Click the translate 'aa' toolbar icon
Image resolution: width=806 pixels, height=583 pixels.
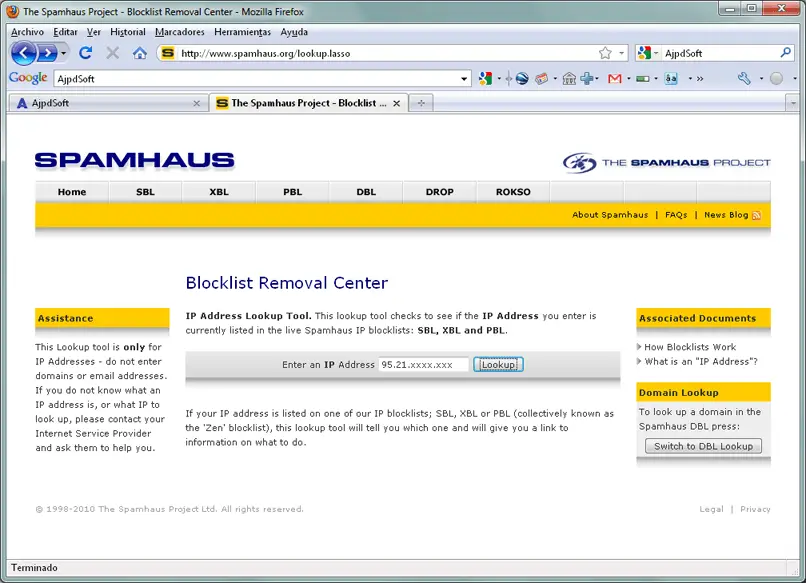pyautogui.click(x=671, y=79)
